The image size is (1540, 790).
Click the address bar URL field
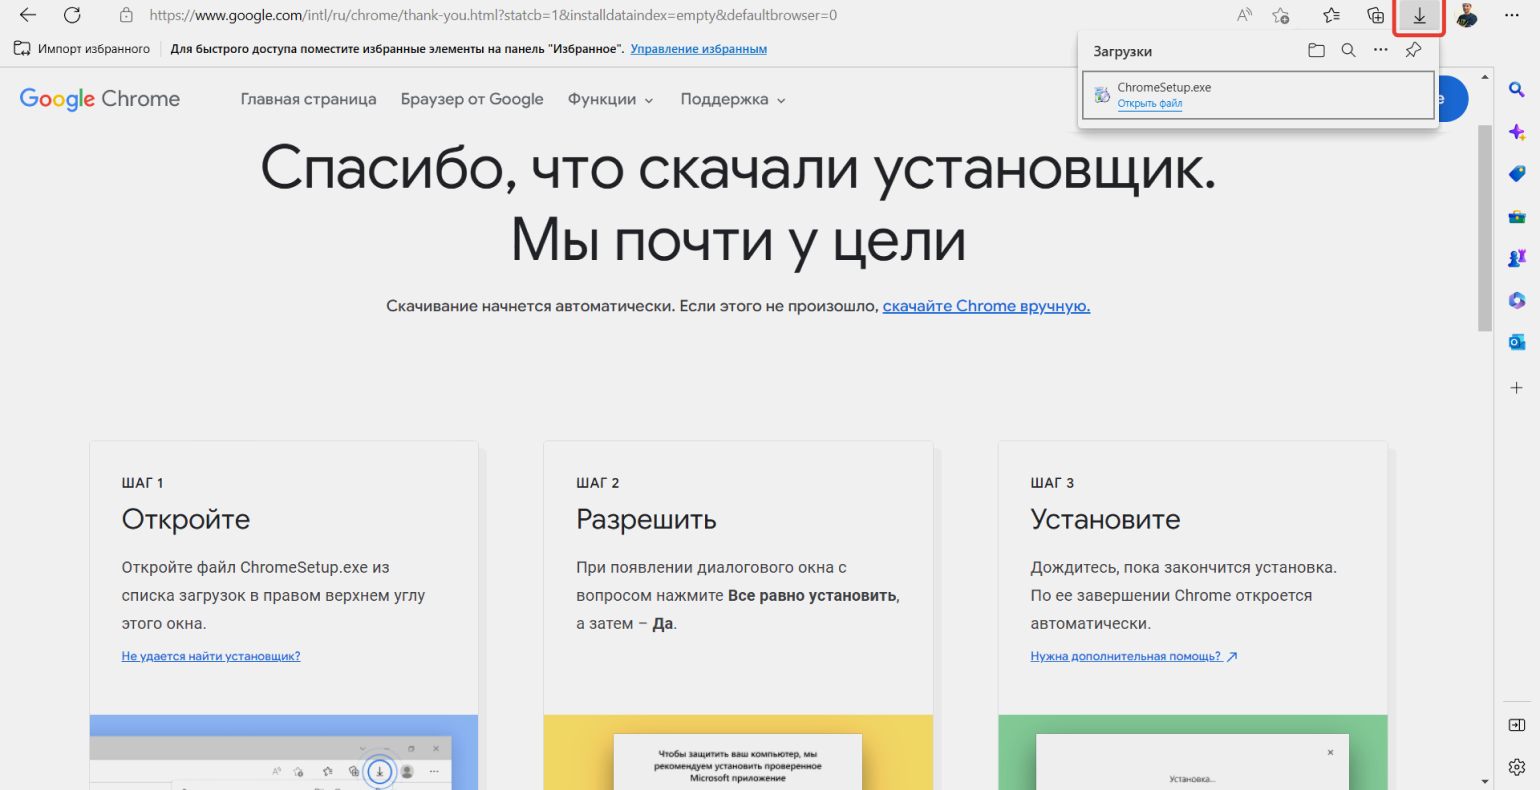click(493, 15)
